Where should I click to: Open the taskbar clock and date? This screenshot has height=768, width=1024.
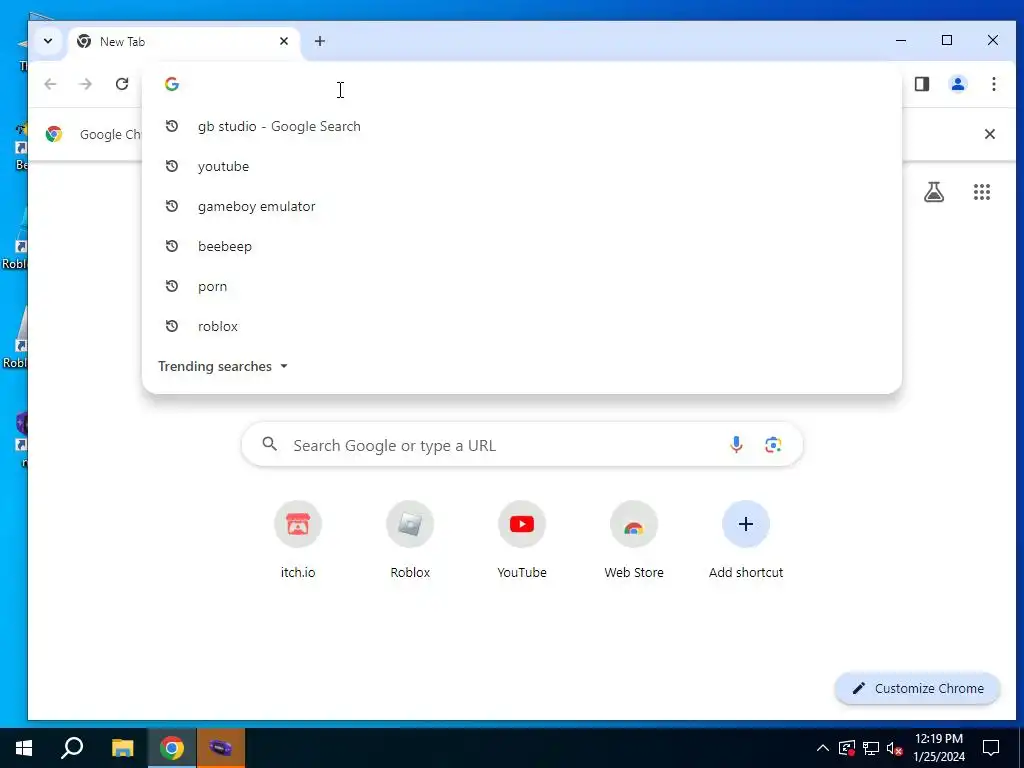click(938, 748)
